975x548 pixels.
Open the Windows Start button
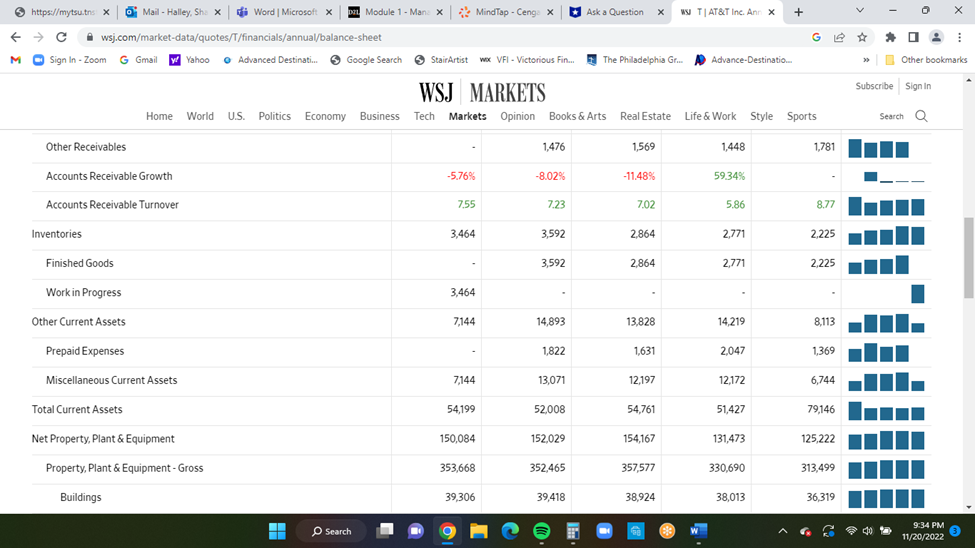(277, 531)
